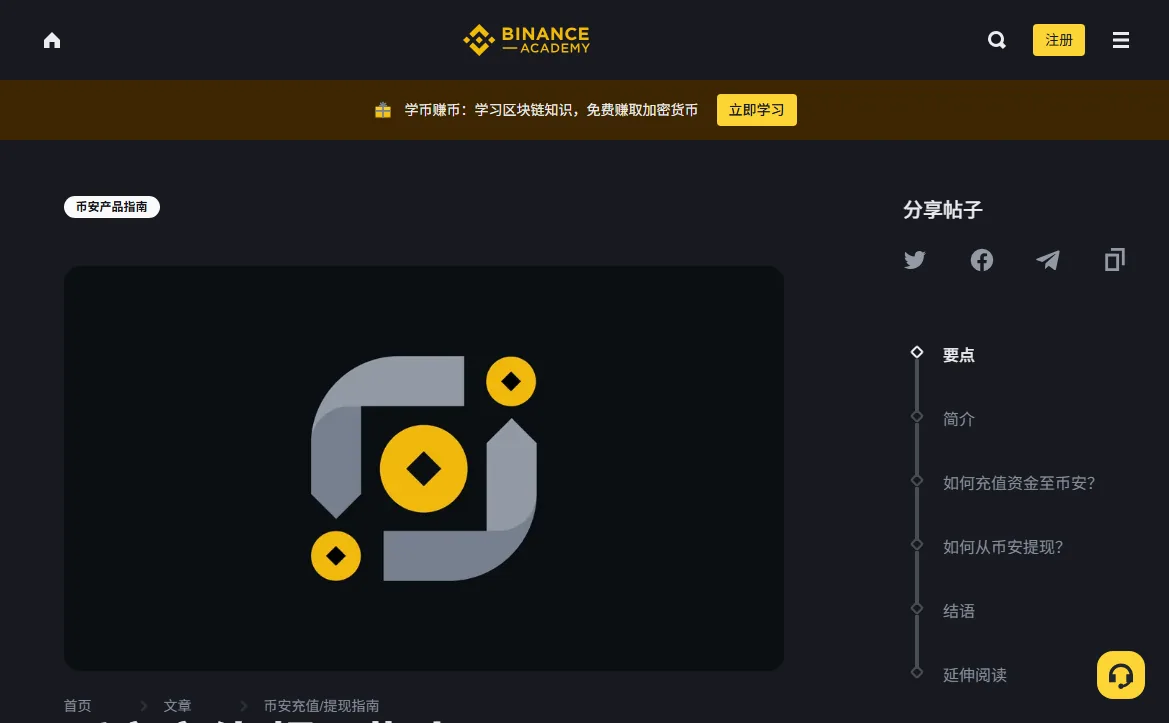Click the Binance Academy logo

pos(526,40)
